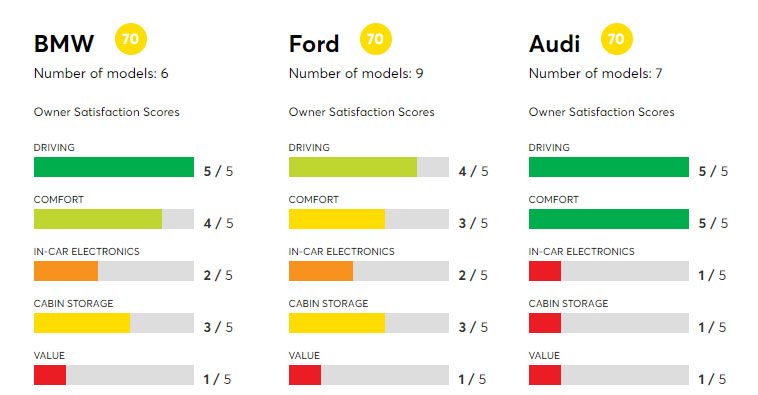Click Ford's light-green Driving score bar
758x395 pixels.
tap(353, 167)
